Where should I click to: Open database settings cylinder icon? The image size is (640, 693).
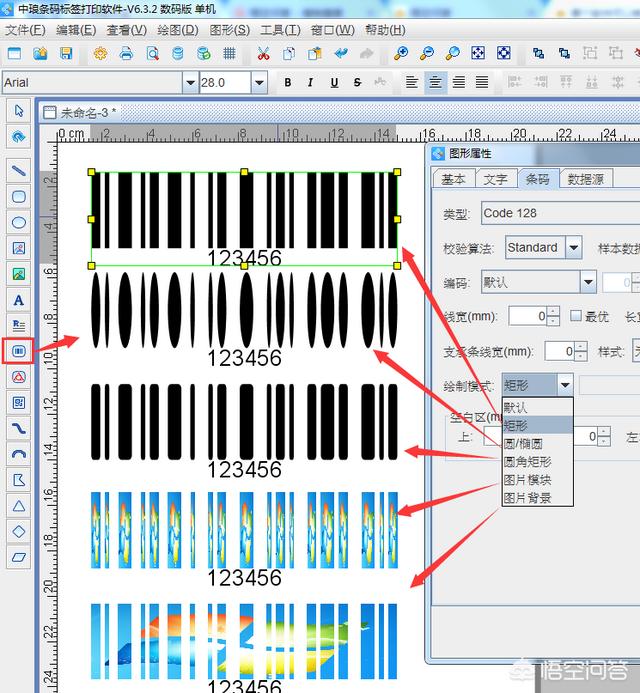[178, 53]
